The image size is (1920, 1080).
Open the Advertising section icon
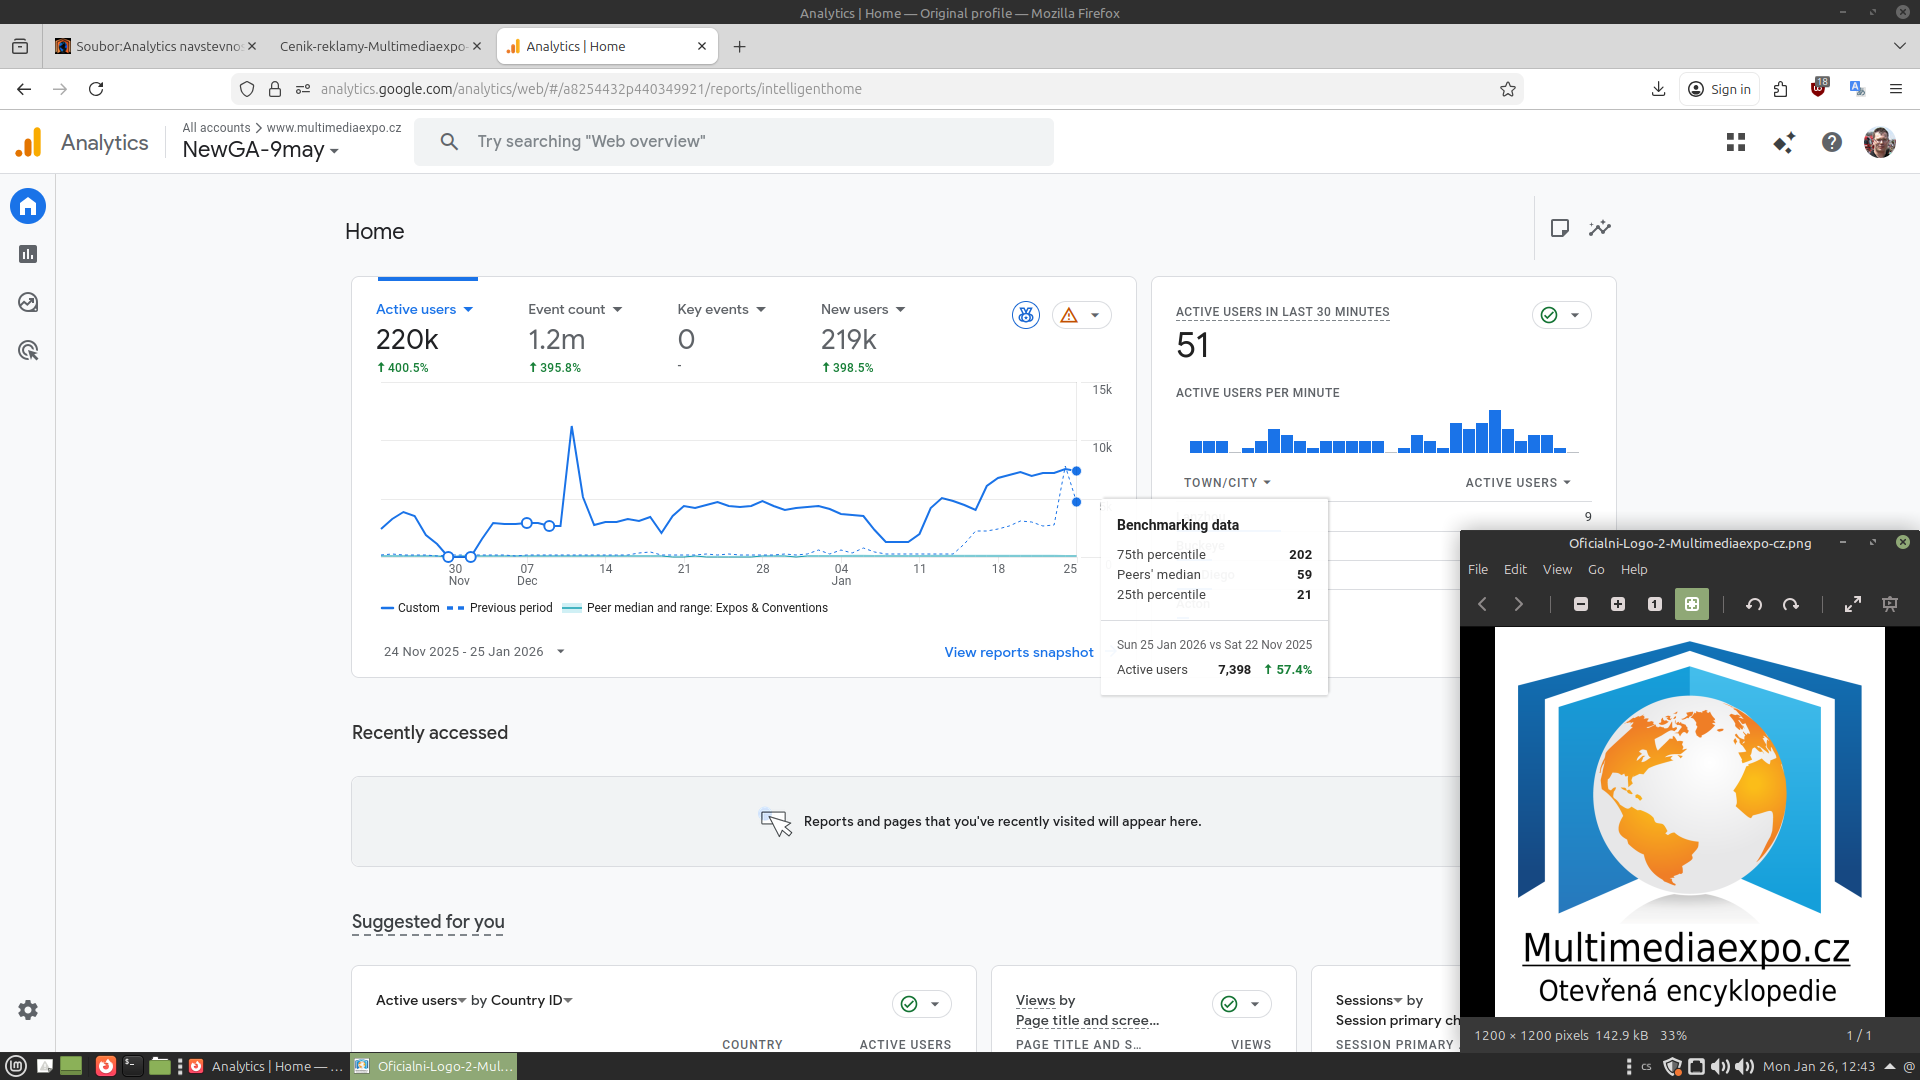(28, 351)
